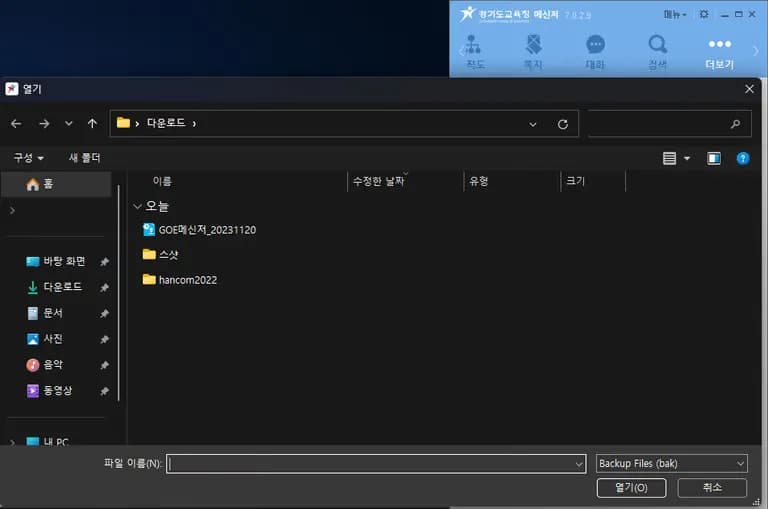Click the navigation pane scrollbar
The height and width of the screenshot is (509, 768).
click(x=119, y=293)
